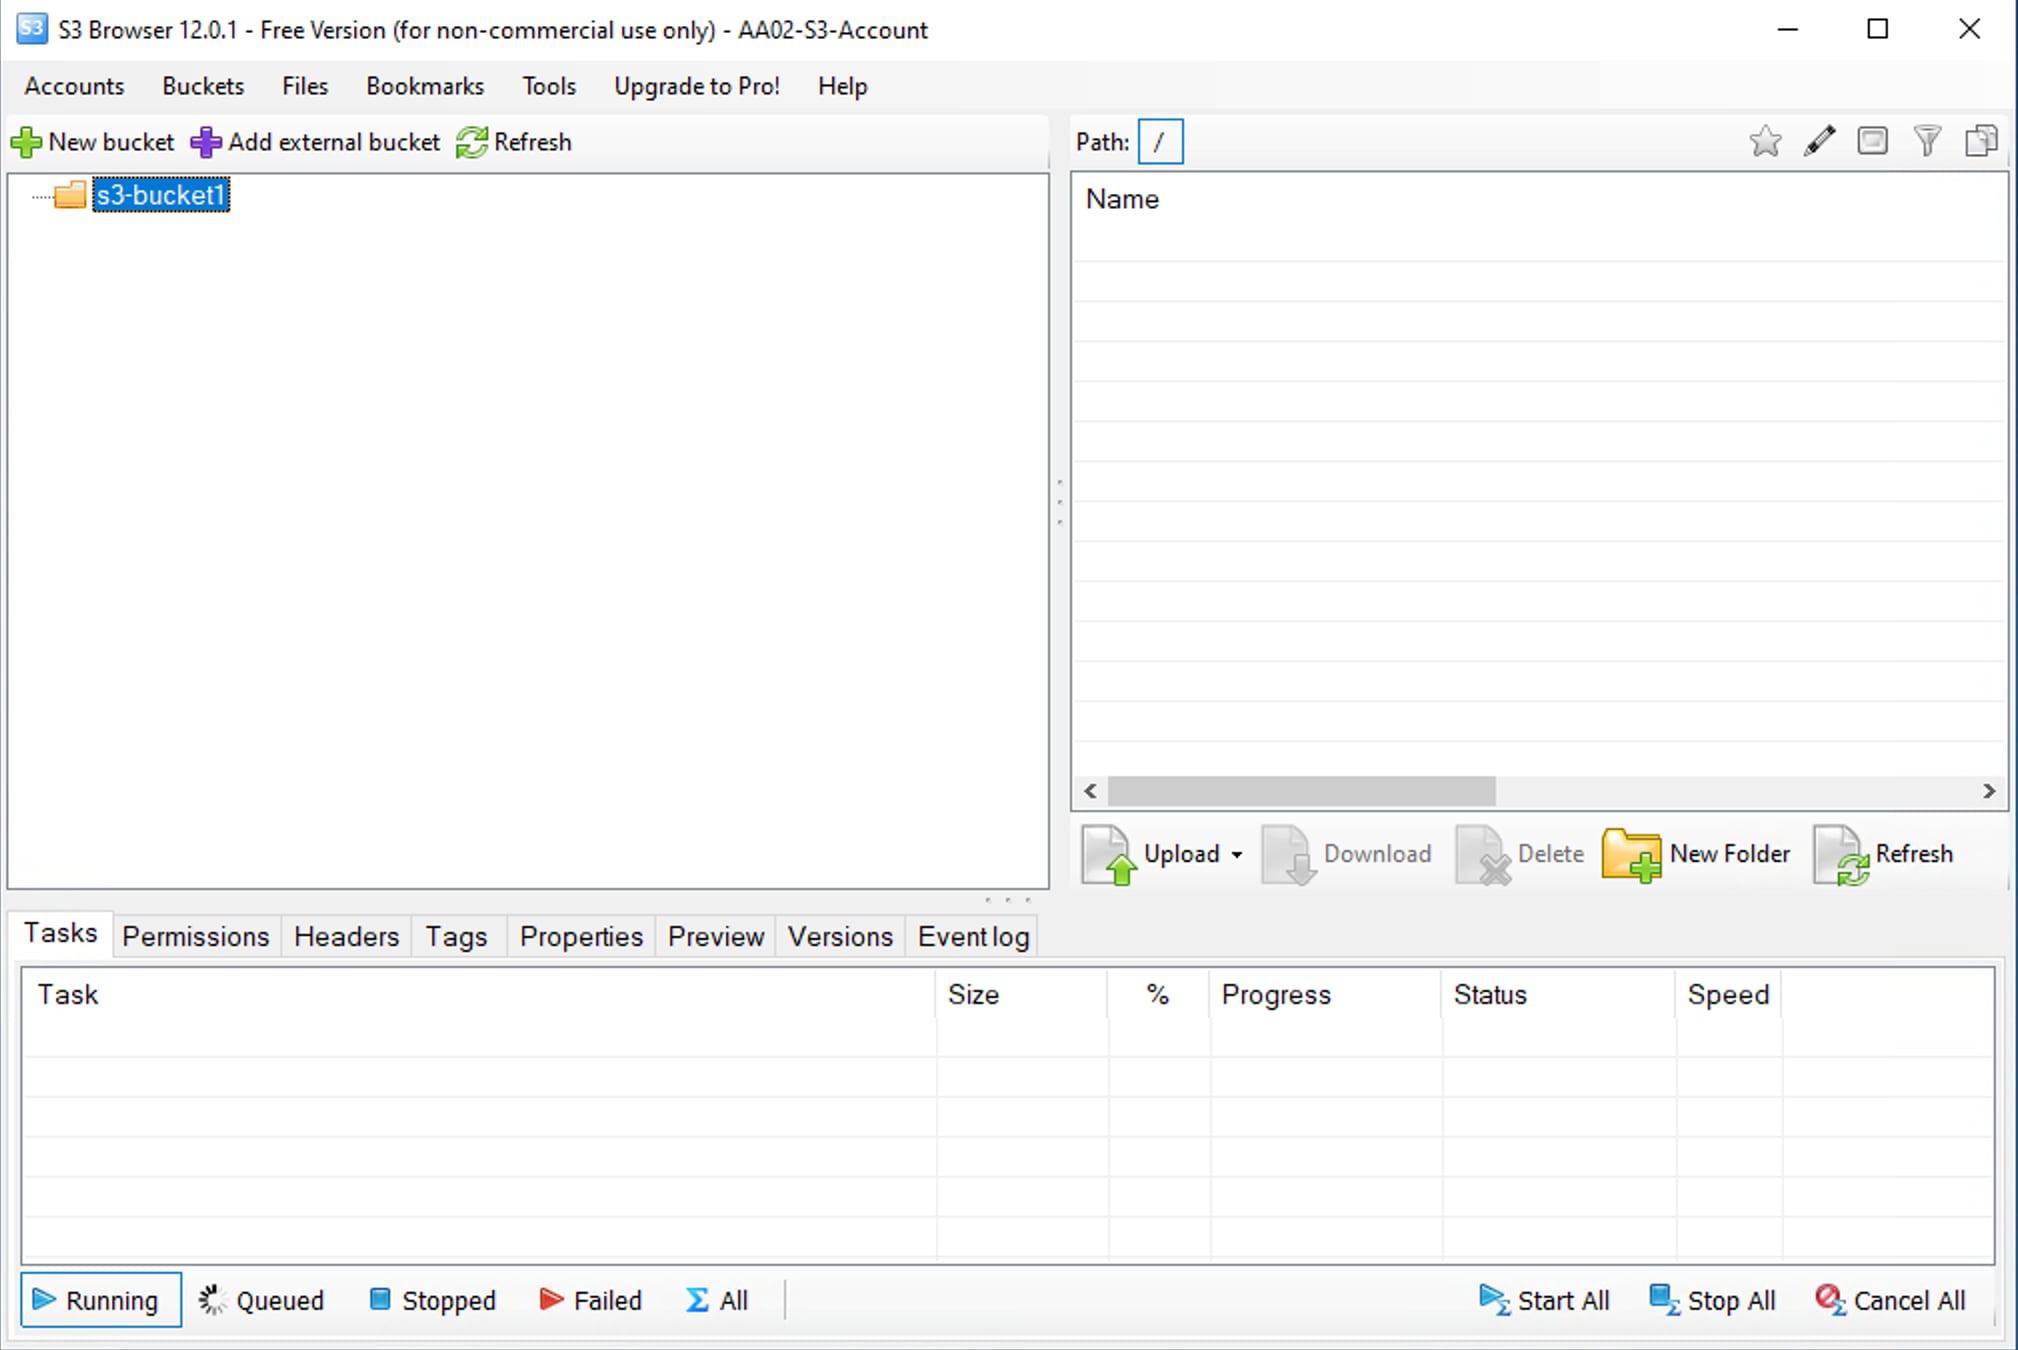Open the Tools menu
This screenshot has width=2018, height=1350.
548,86
